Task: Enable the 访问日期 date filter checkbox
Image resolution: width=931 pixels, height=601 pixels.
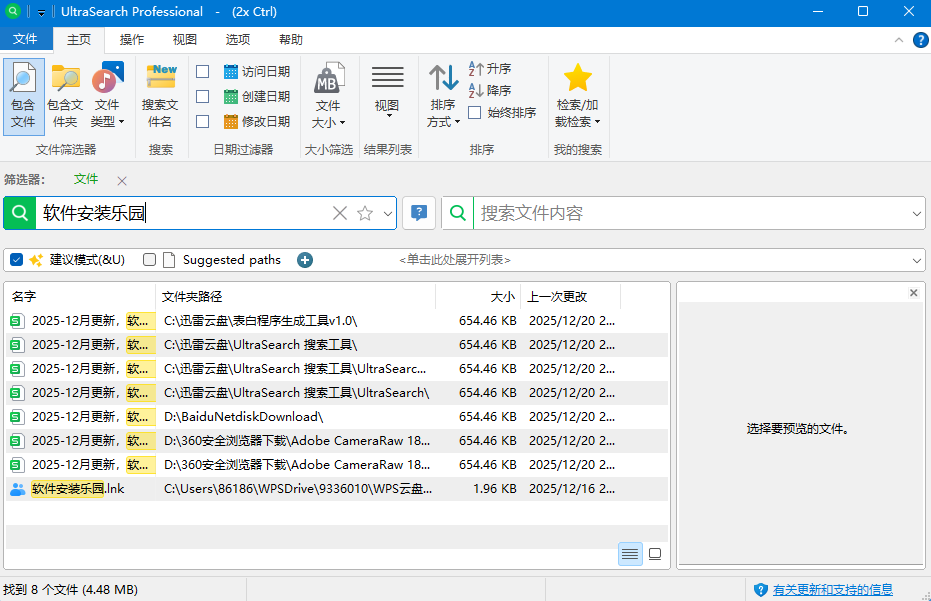Action: [203, 72]
